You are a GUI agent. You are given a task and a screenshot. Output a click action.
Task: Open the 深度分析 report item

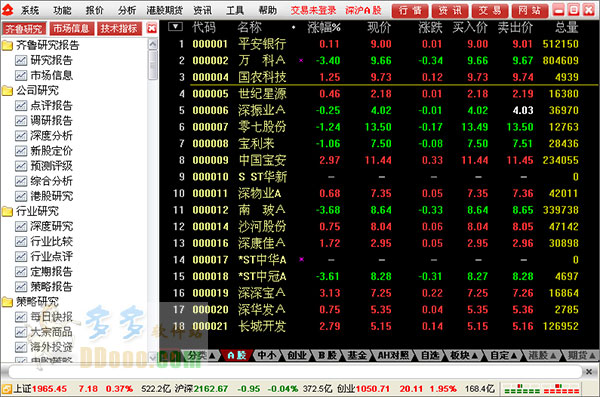point(44,136)
